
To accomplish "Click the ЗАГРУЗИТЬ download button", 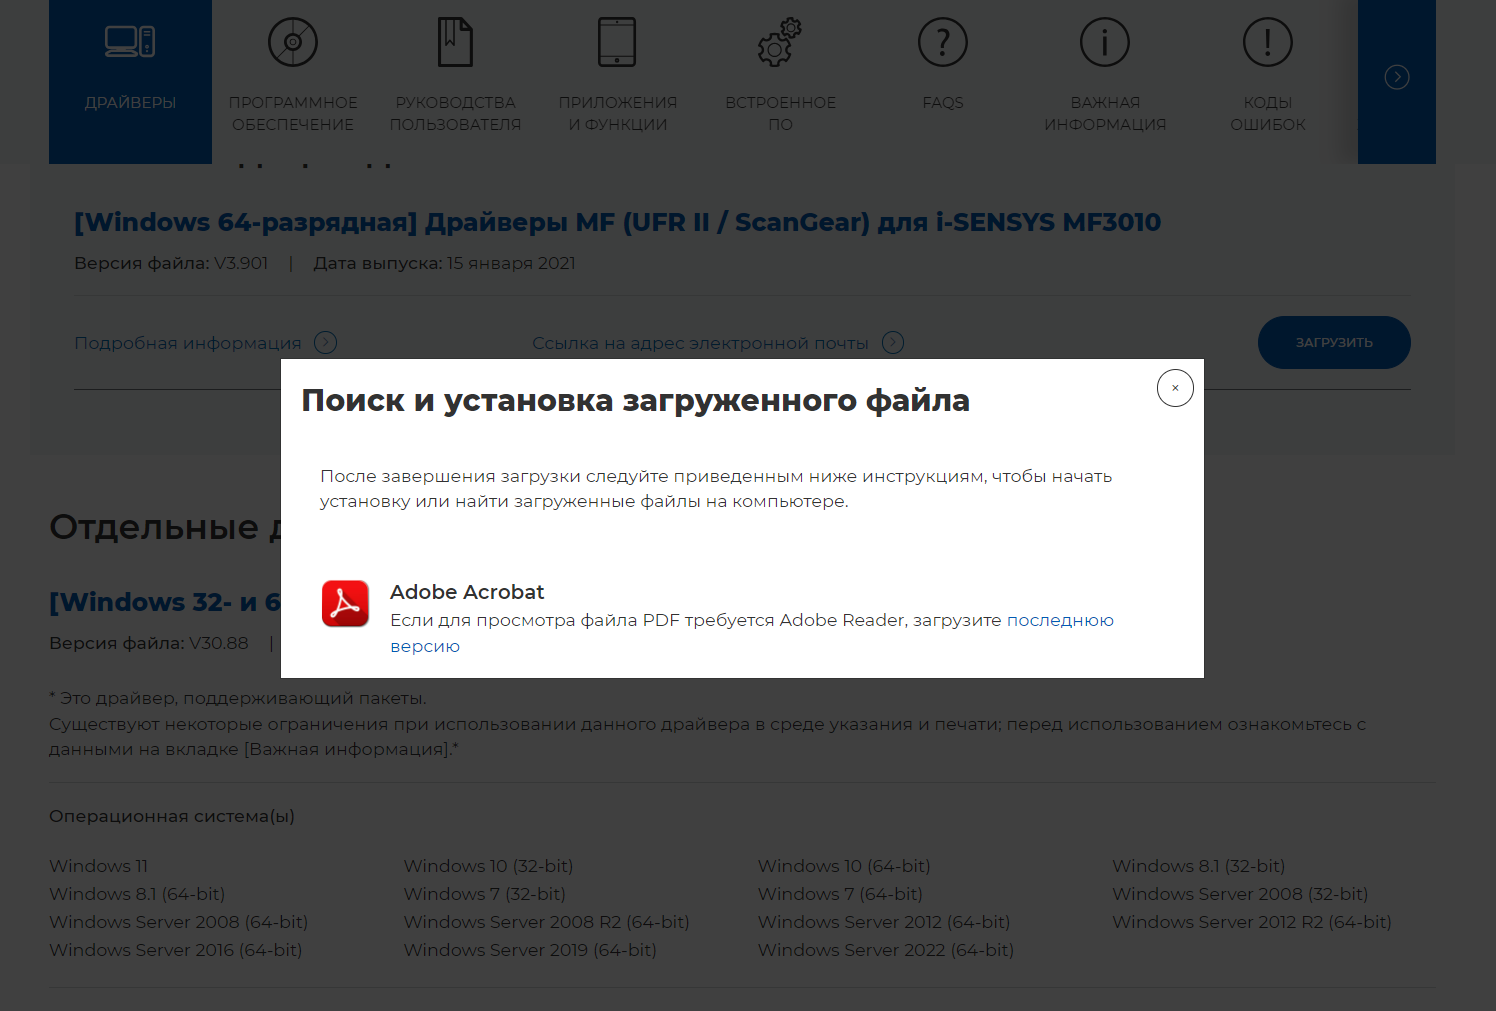I will point(1334,343).
